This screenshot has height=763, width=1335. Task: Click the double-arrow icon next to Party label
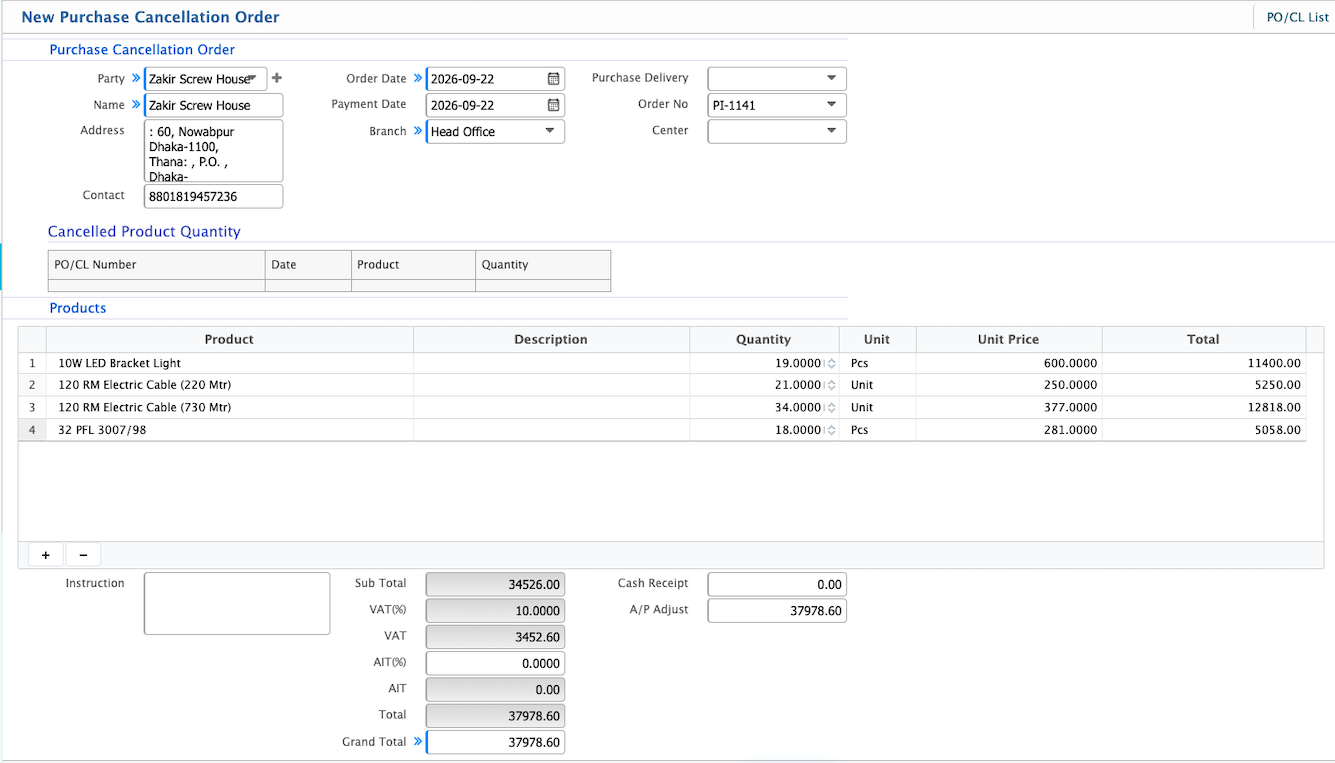tap(136, 78)
